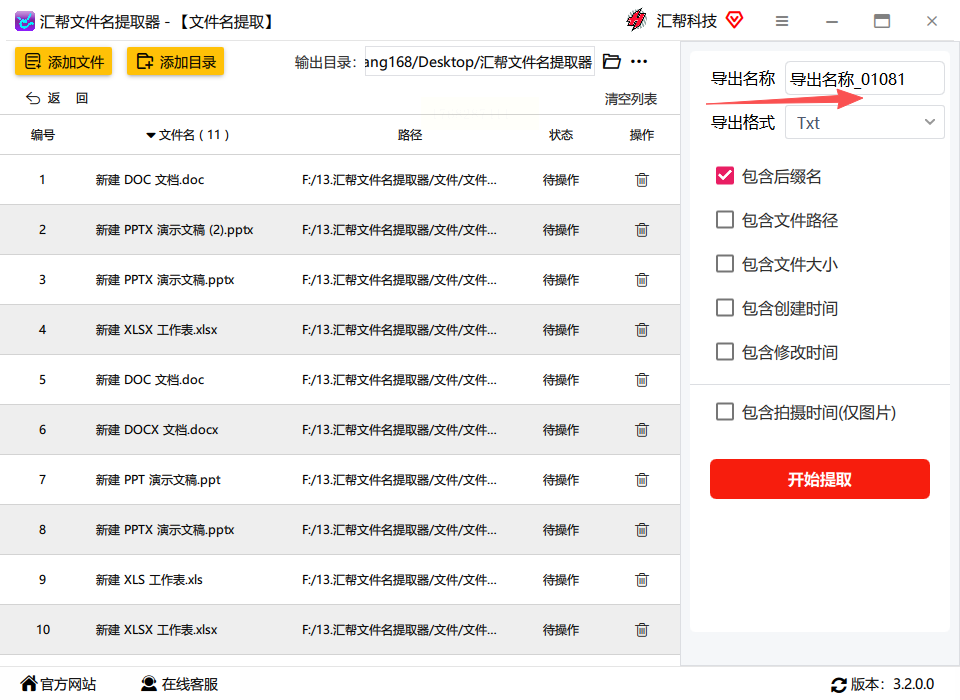Click the three-dot more options icon
This screenshot has height=700, width=960.
tap(639, 62)
